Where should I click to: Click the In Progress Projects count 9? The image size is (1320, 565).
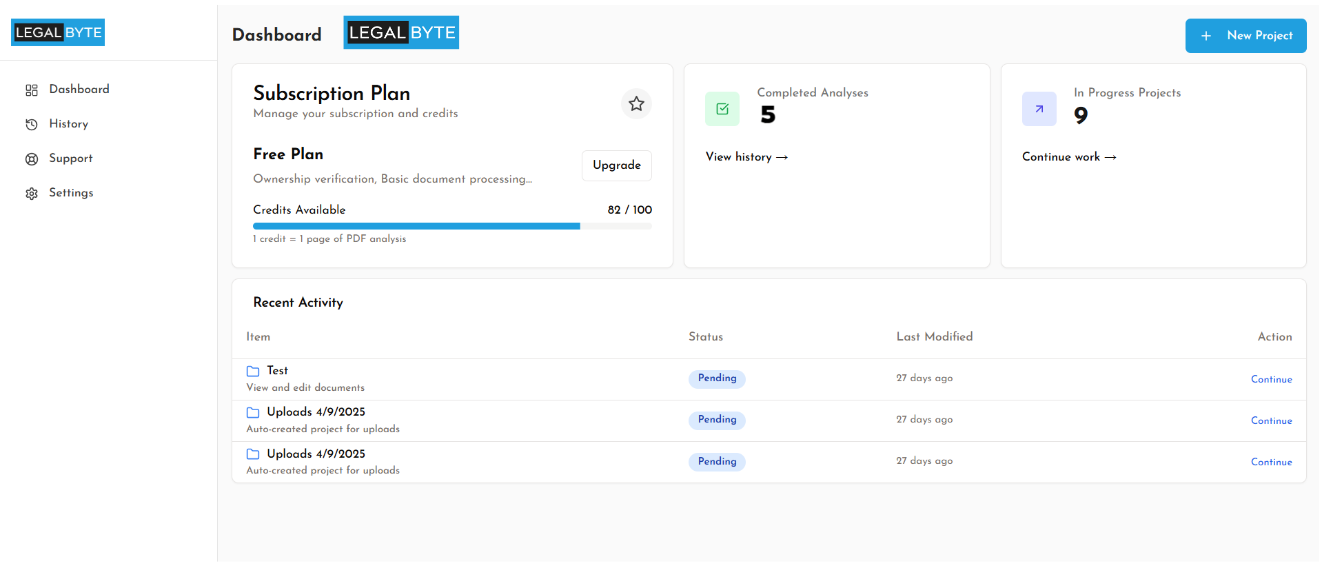click(1081, 116)
